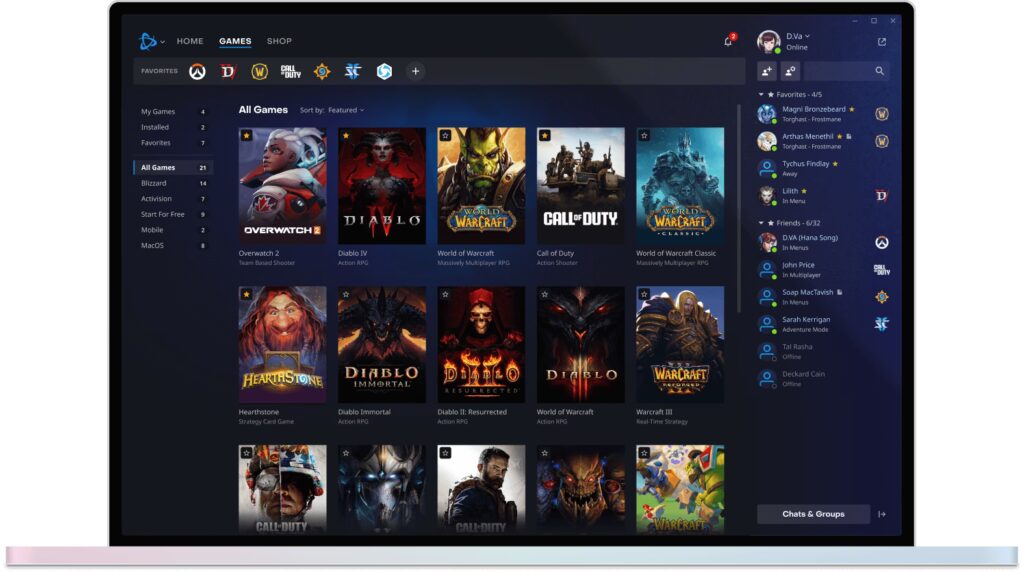Select the StarCraft icon in favorites bar
Viewport: 1024px width, 572px height.
352,71
